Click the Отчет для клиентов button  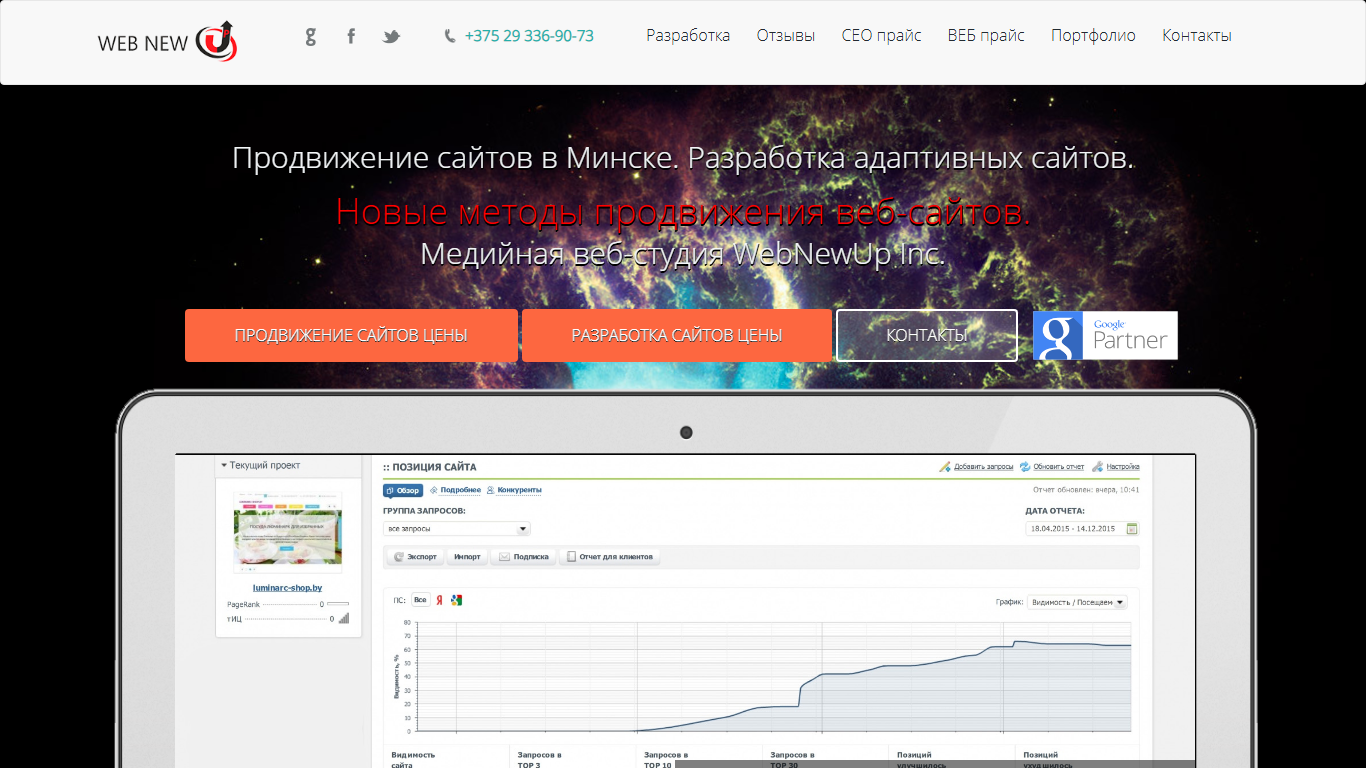coord(609,557)
